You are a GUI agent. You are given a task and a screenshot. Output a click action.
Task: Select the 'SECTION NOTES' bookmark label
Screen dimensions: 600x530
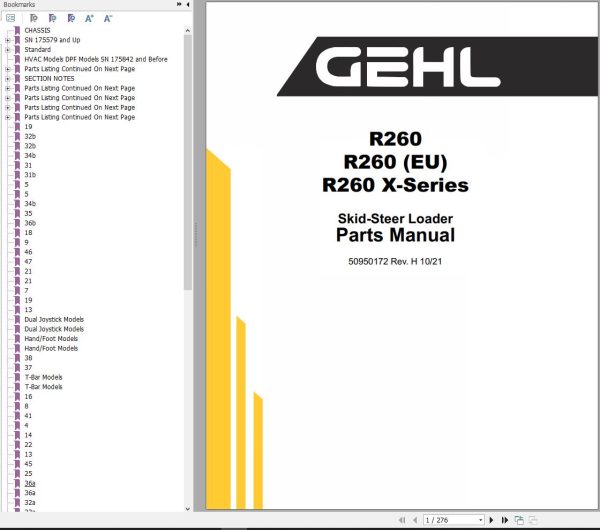click(49, 78)
